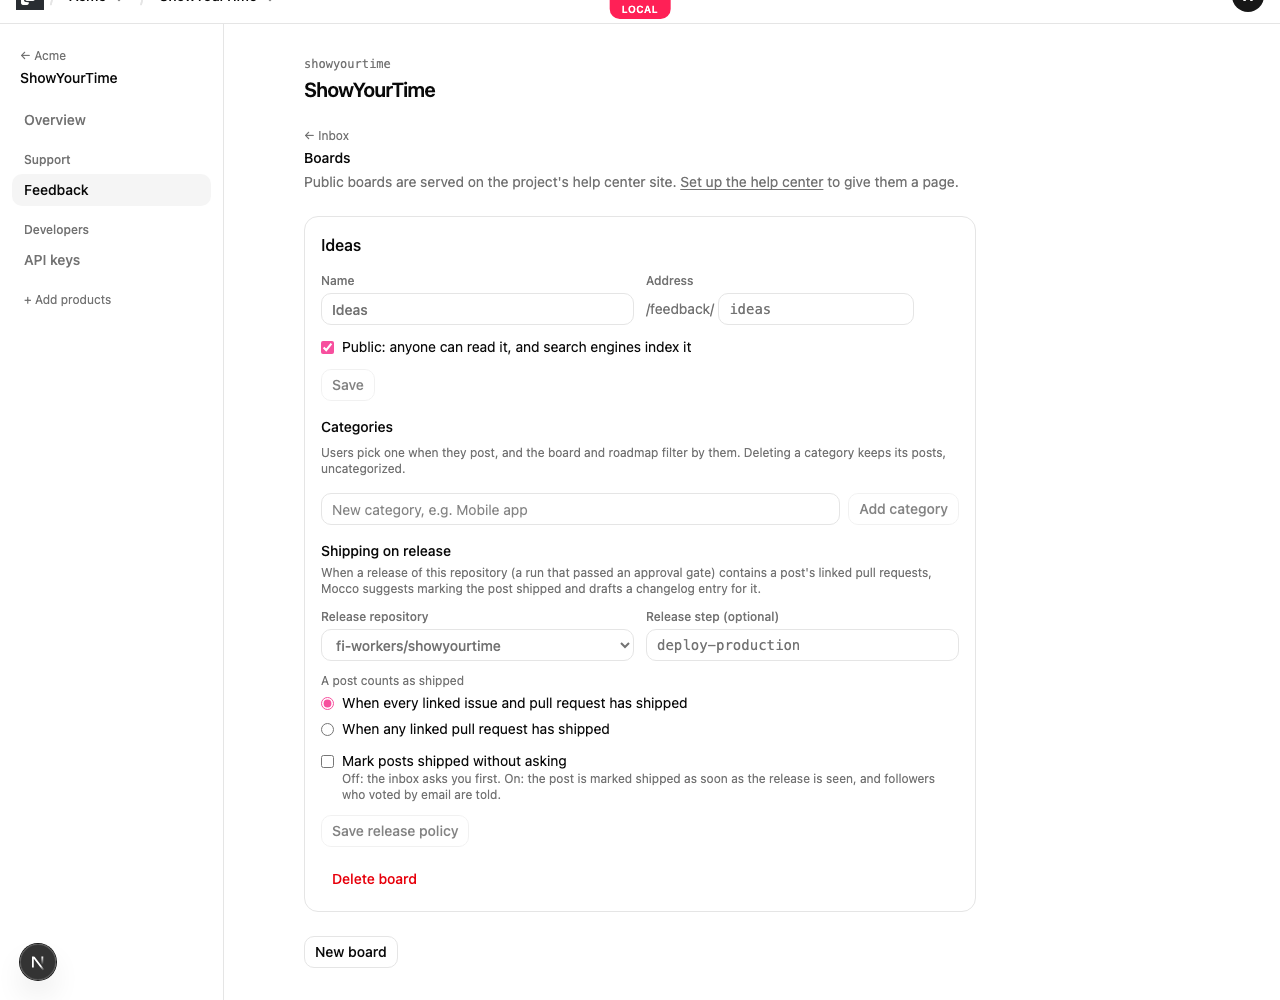Viewport: 1280px width, 1000px height.
Task: Select 'When any linked pull request has shipped'
Action: click(x=327, y=729)
